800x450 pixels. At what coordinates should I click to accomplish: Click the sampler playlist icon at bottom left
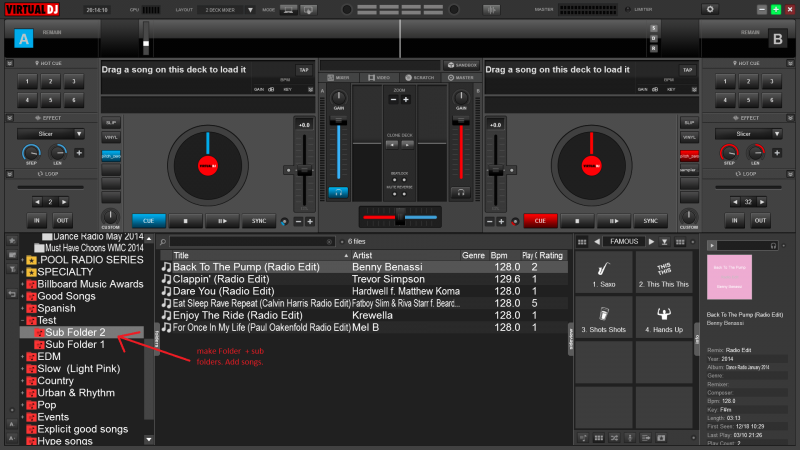pos(583,438)
